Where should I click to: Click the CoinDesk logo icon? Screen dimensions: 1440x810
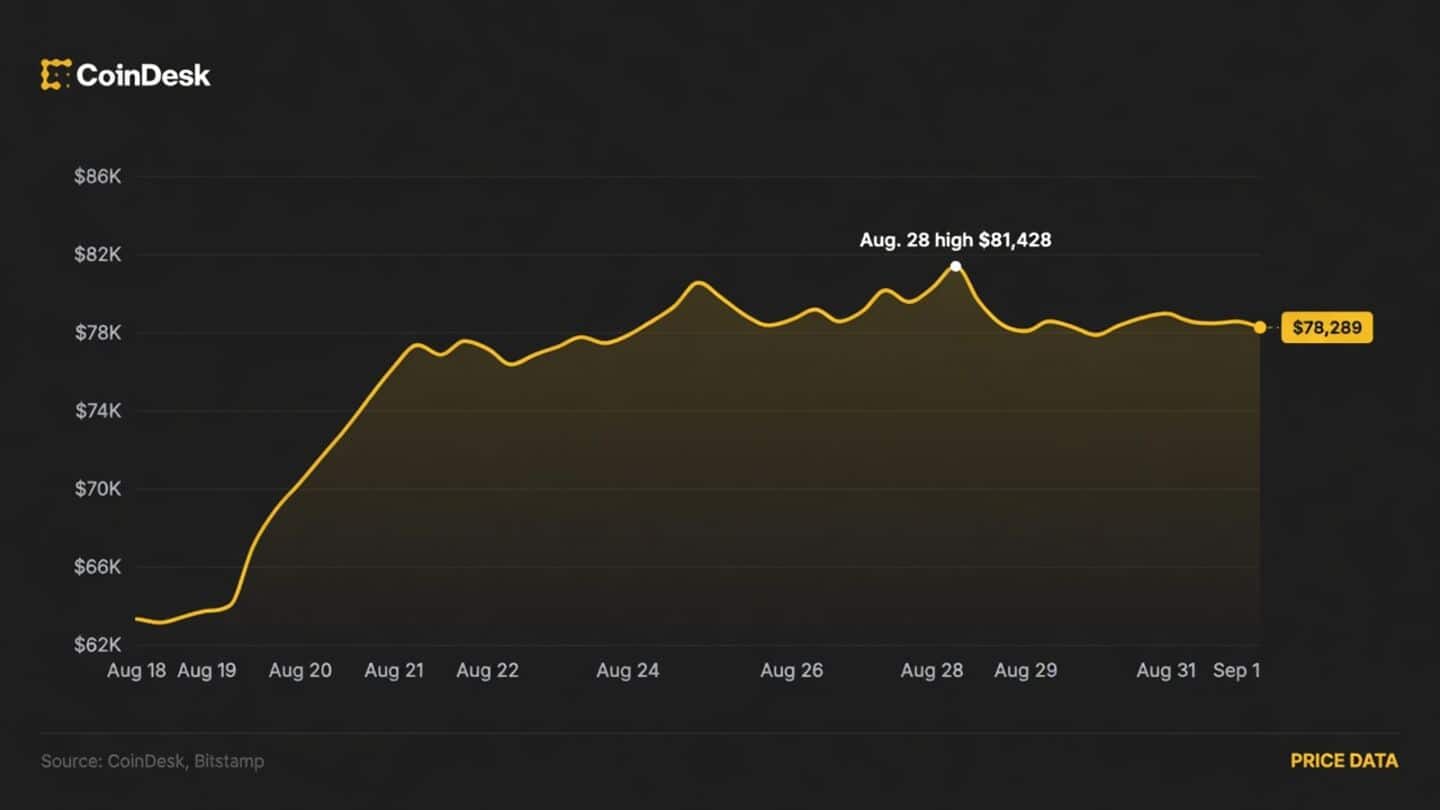(x=55, y=75)
